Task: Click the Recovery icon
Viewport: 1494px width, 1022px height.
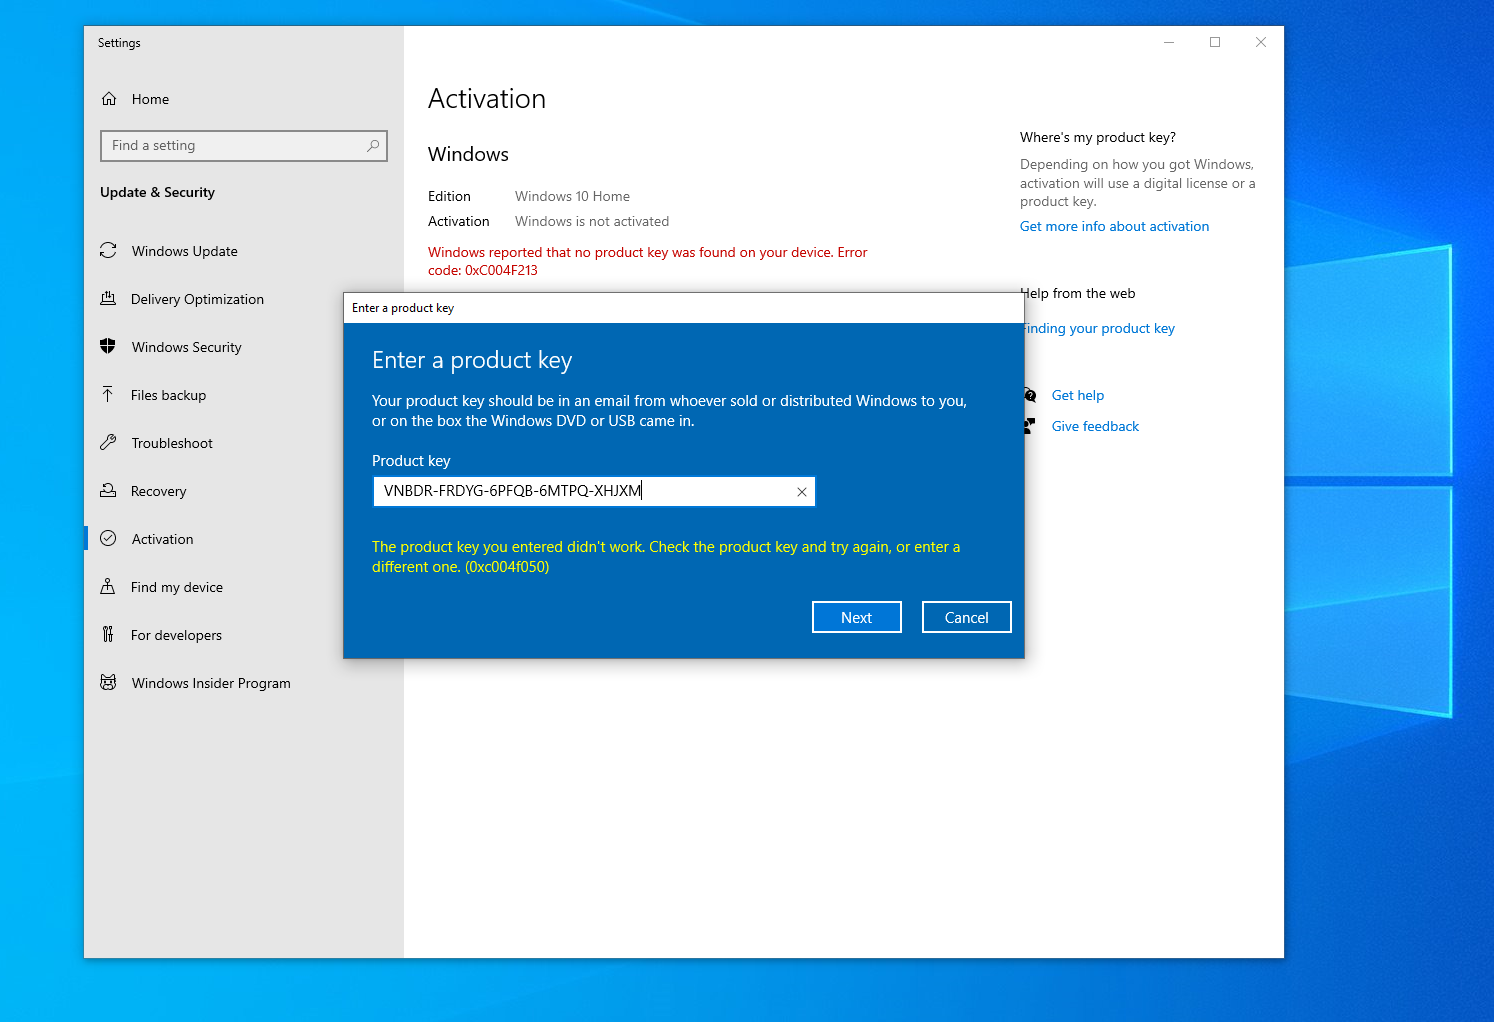Action: 108,491
